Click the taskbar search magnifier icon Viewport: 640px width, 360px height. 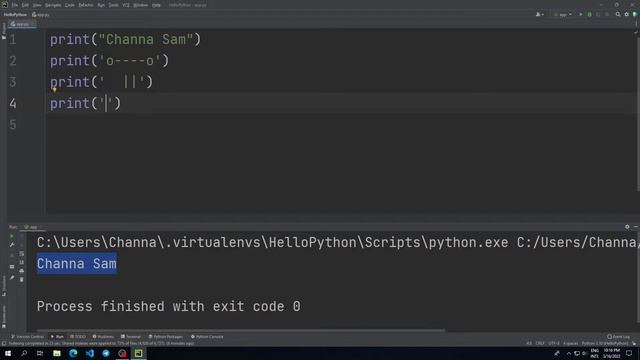(24, 353)
